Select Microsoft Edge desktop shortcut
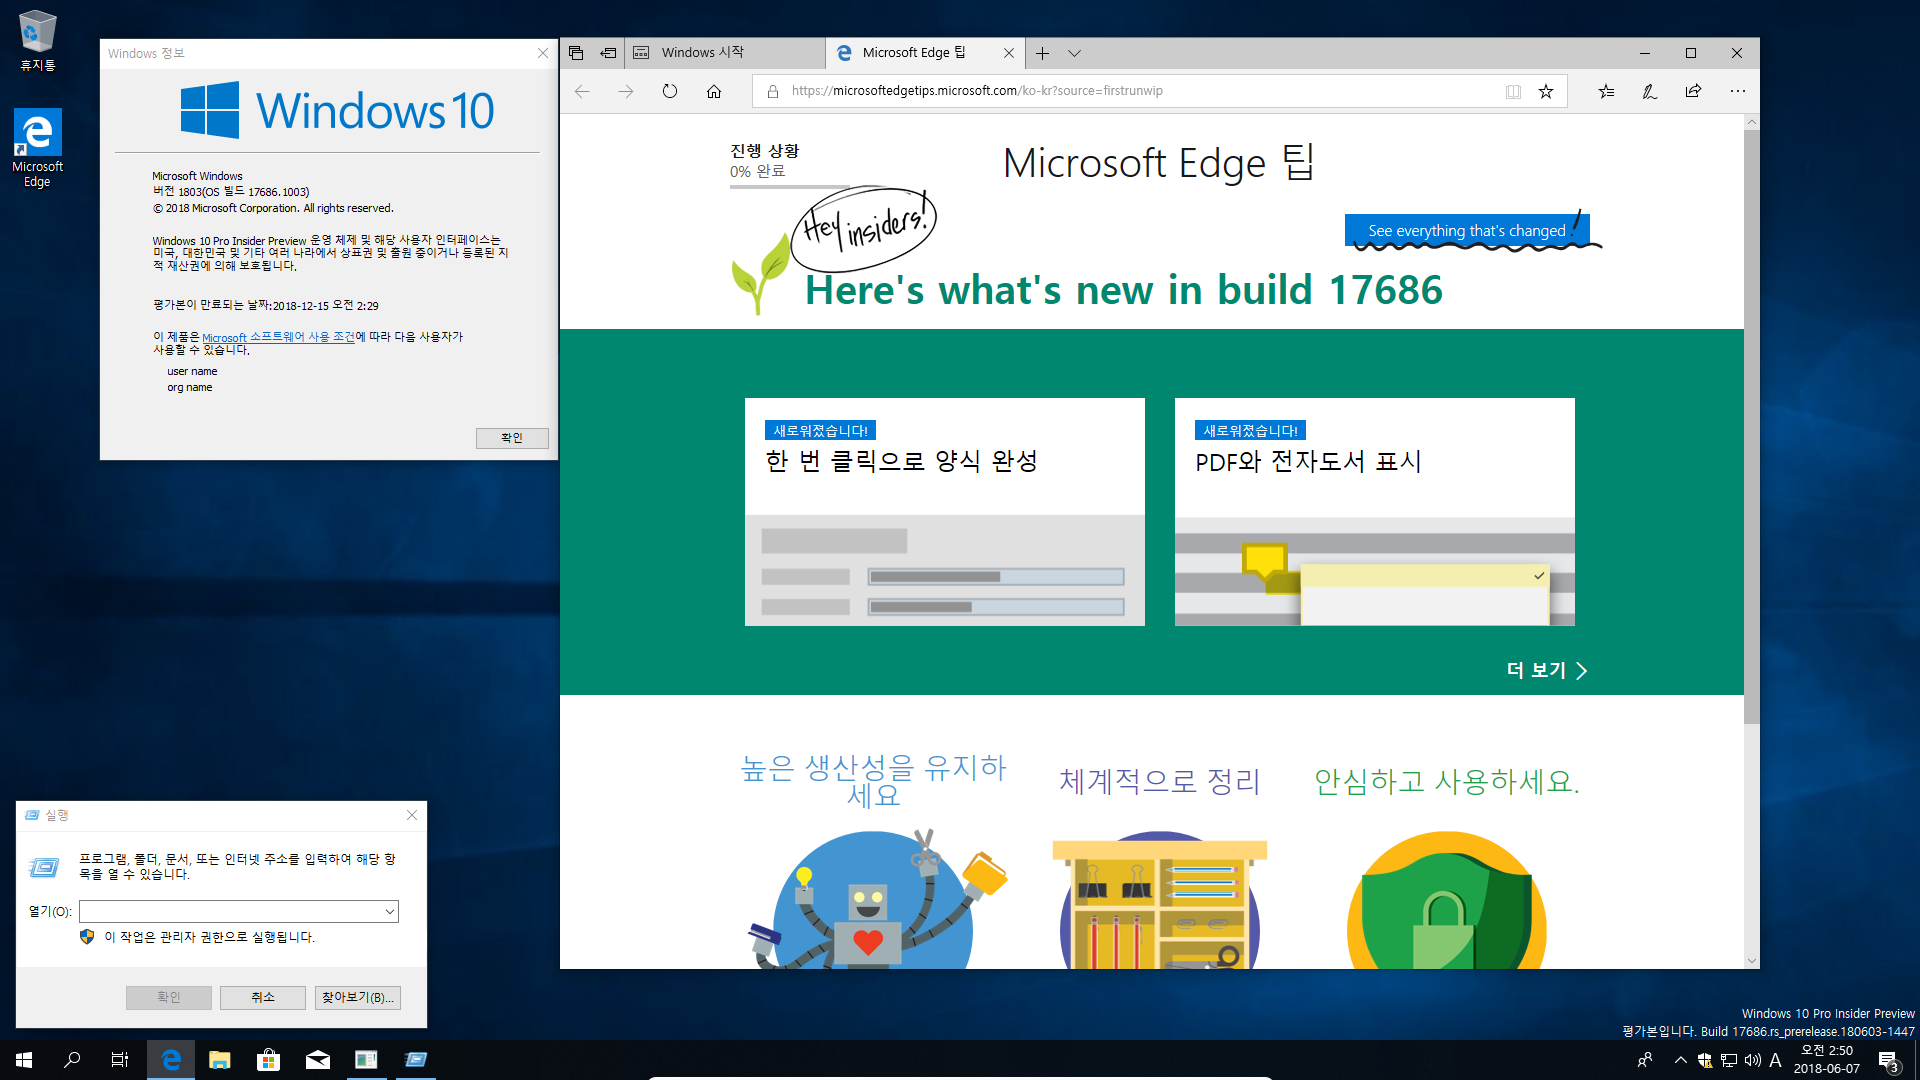1920x1080 pixels. [37, 148]
